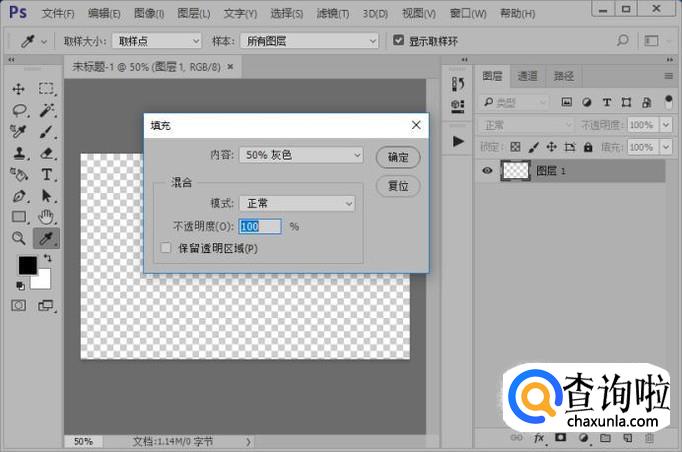The height and width of the screenshot is (452, 682).
Task: Lock image pixels brush icon
Action: pyautogui.click(x=534, y=147)
